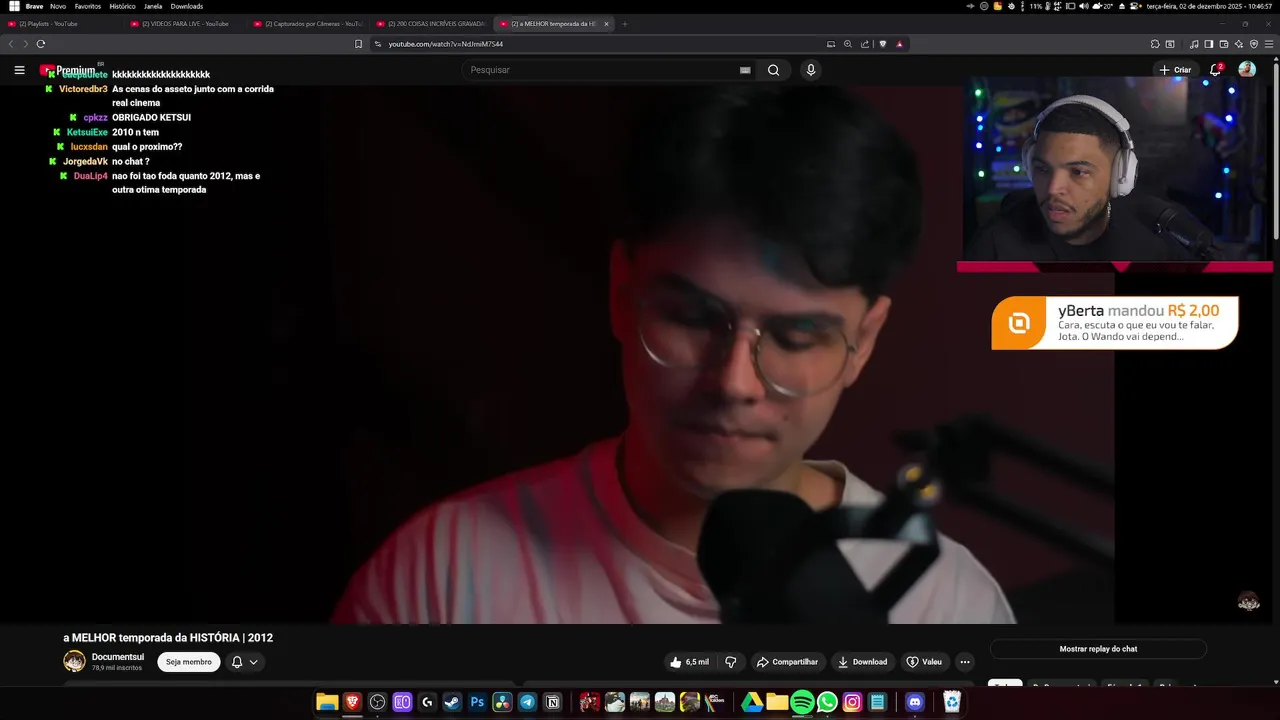Start voice search with microphone icon
The height and width of the screenshot is (720, 1280).
click(811, 70)
